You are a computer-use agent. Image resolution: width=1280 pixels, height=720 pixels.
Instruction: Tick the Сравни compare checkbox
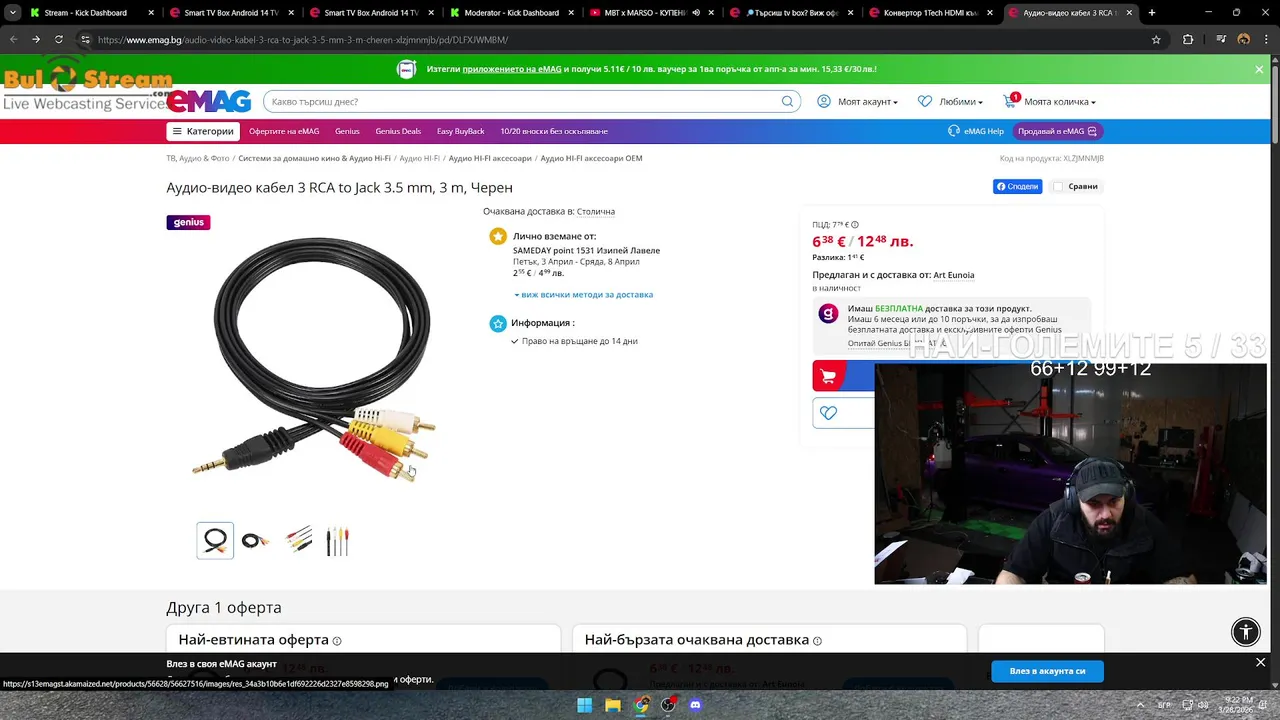pyautogui.click(x=1058, y=186)
